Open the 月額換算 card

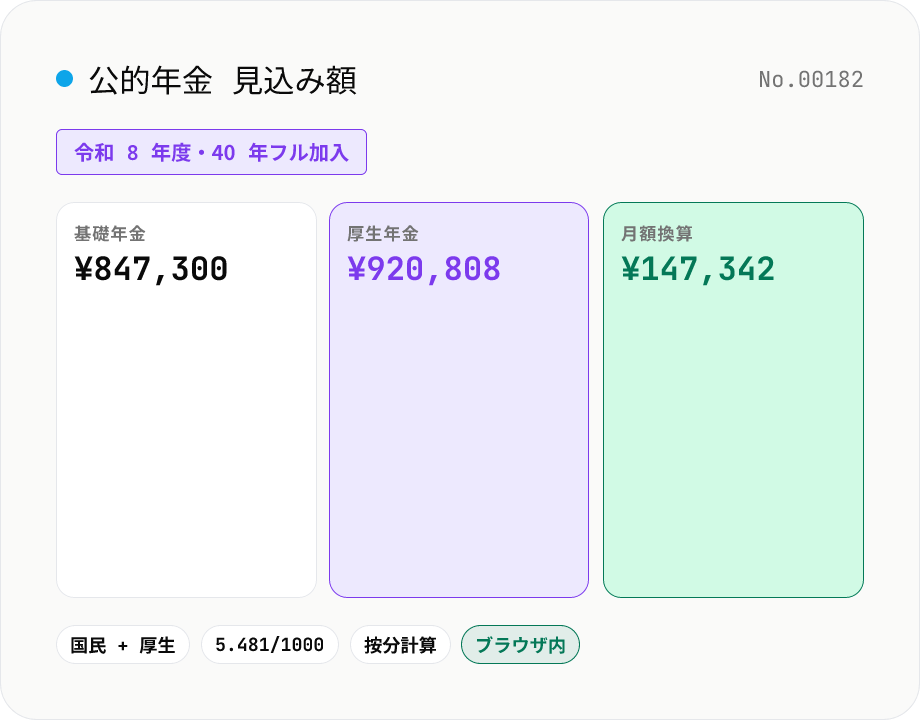(733, 400)
